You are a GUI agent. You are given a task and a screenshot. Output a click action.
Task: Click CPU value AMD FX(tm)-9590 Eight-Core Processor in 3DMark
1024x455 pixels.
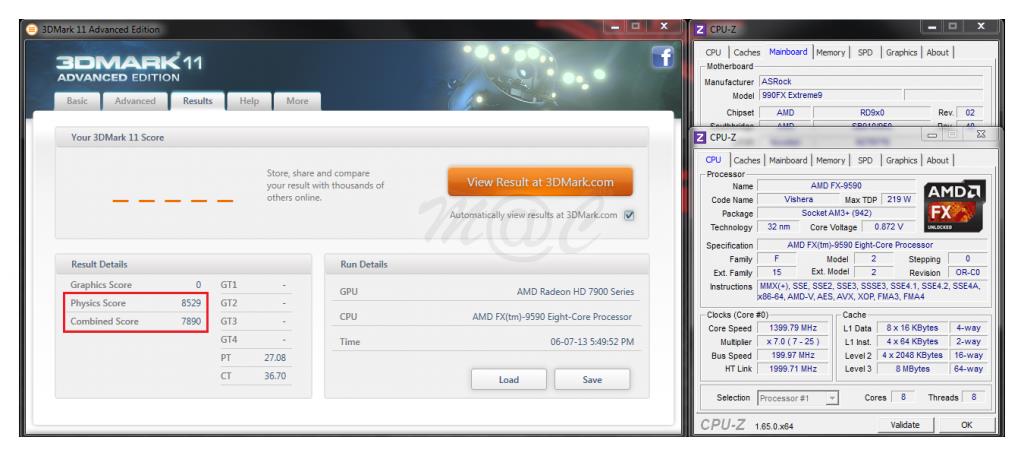pos(552,317)
